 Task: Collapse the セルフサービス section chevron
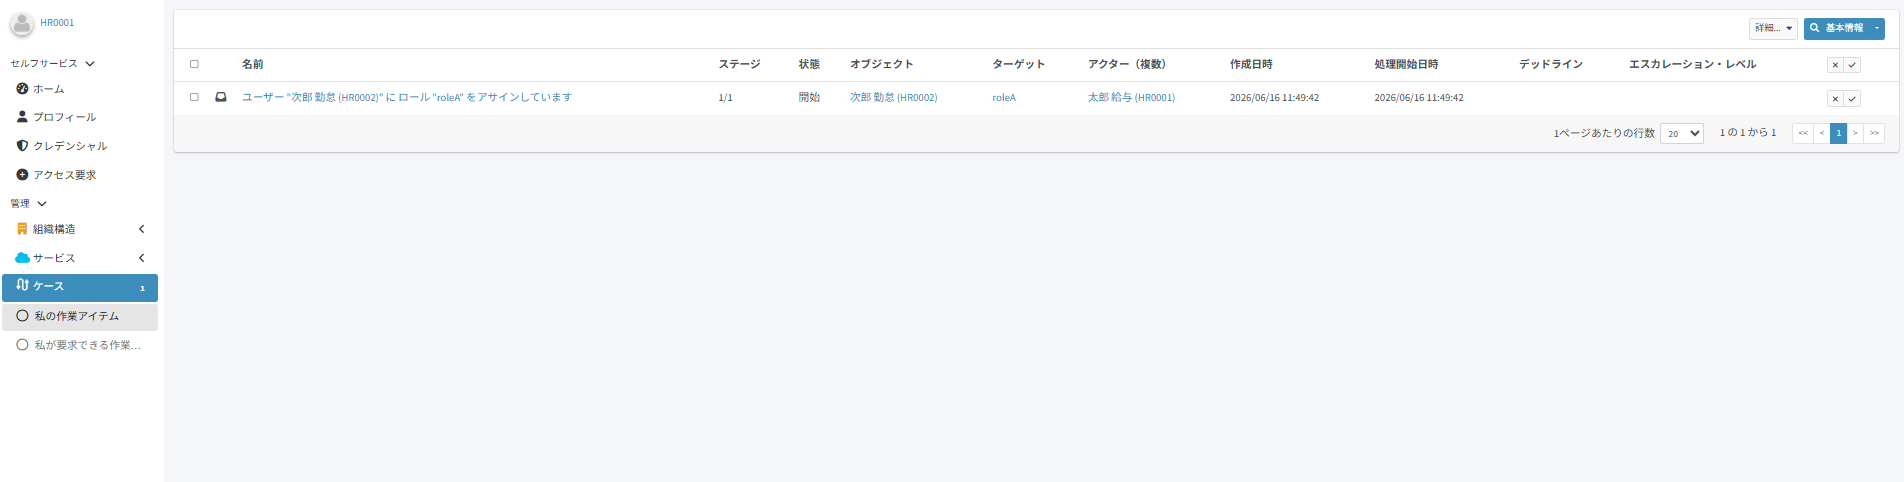pyautogui.click(x=90, y=63)
